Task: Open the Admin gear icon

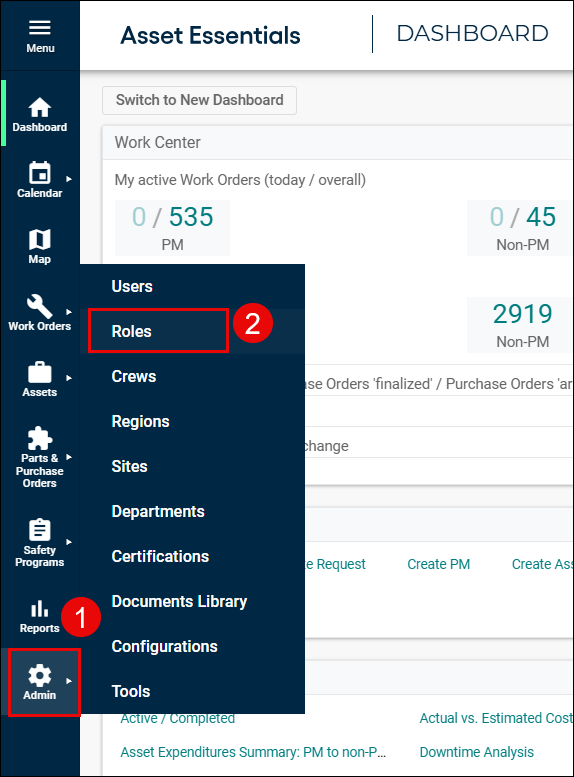Action: [x=40, y=675]
